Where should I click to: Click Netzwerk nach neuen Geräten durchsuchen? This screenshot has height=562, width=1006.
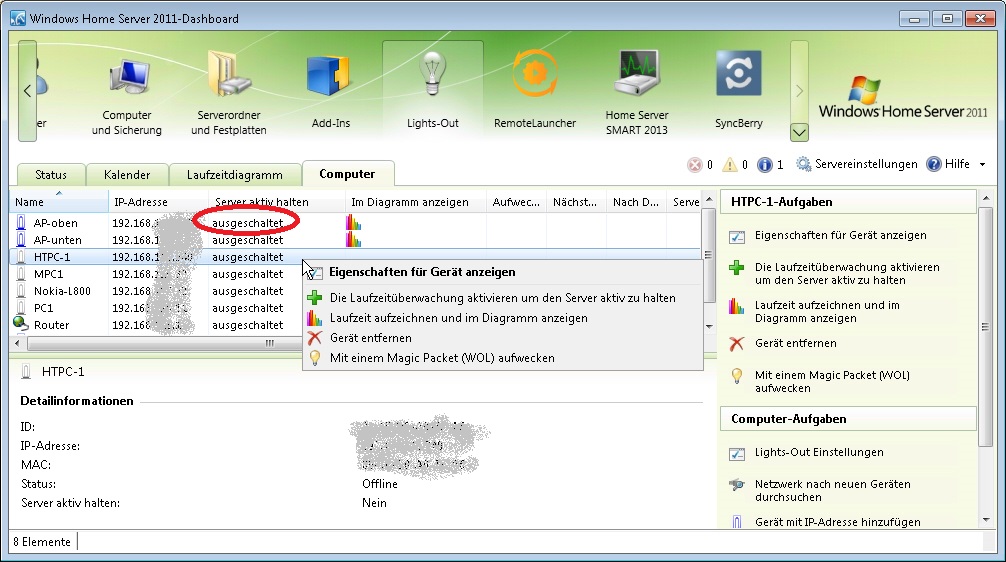pyautogui.click(x=833, y=490)
